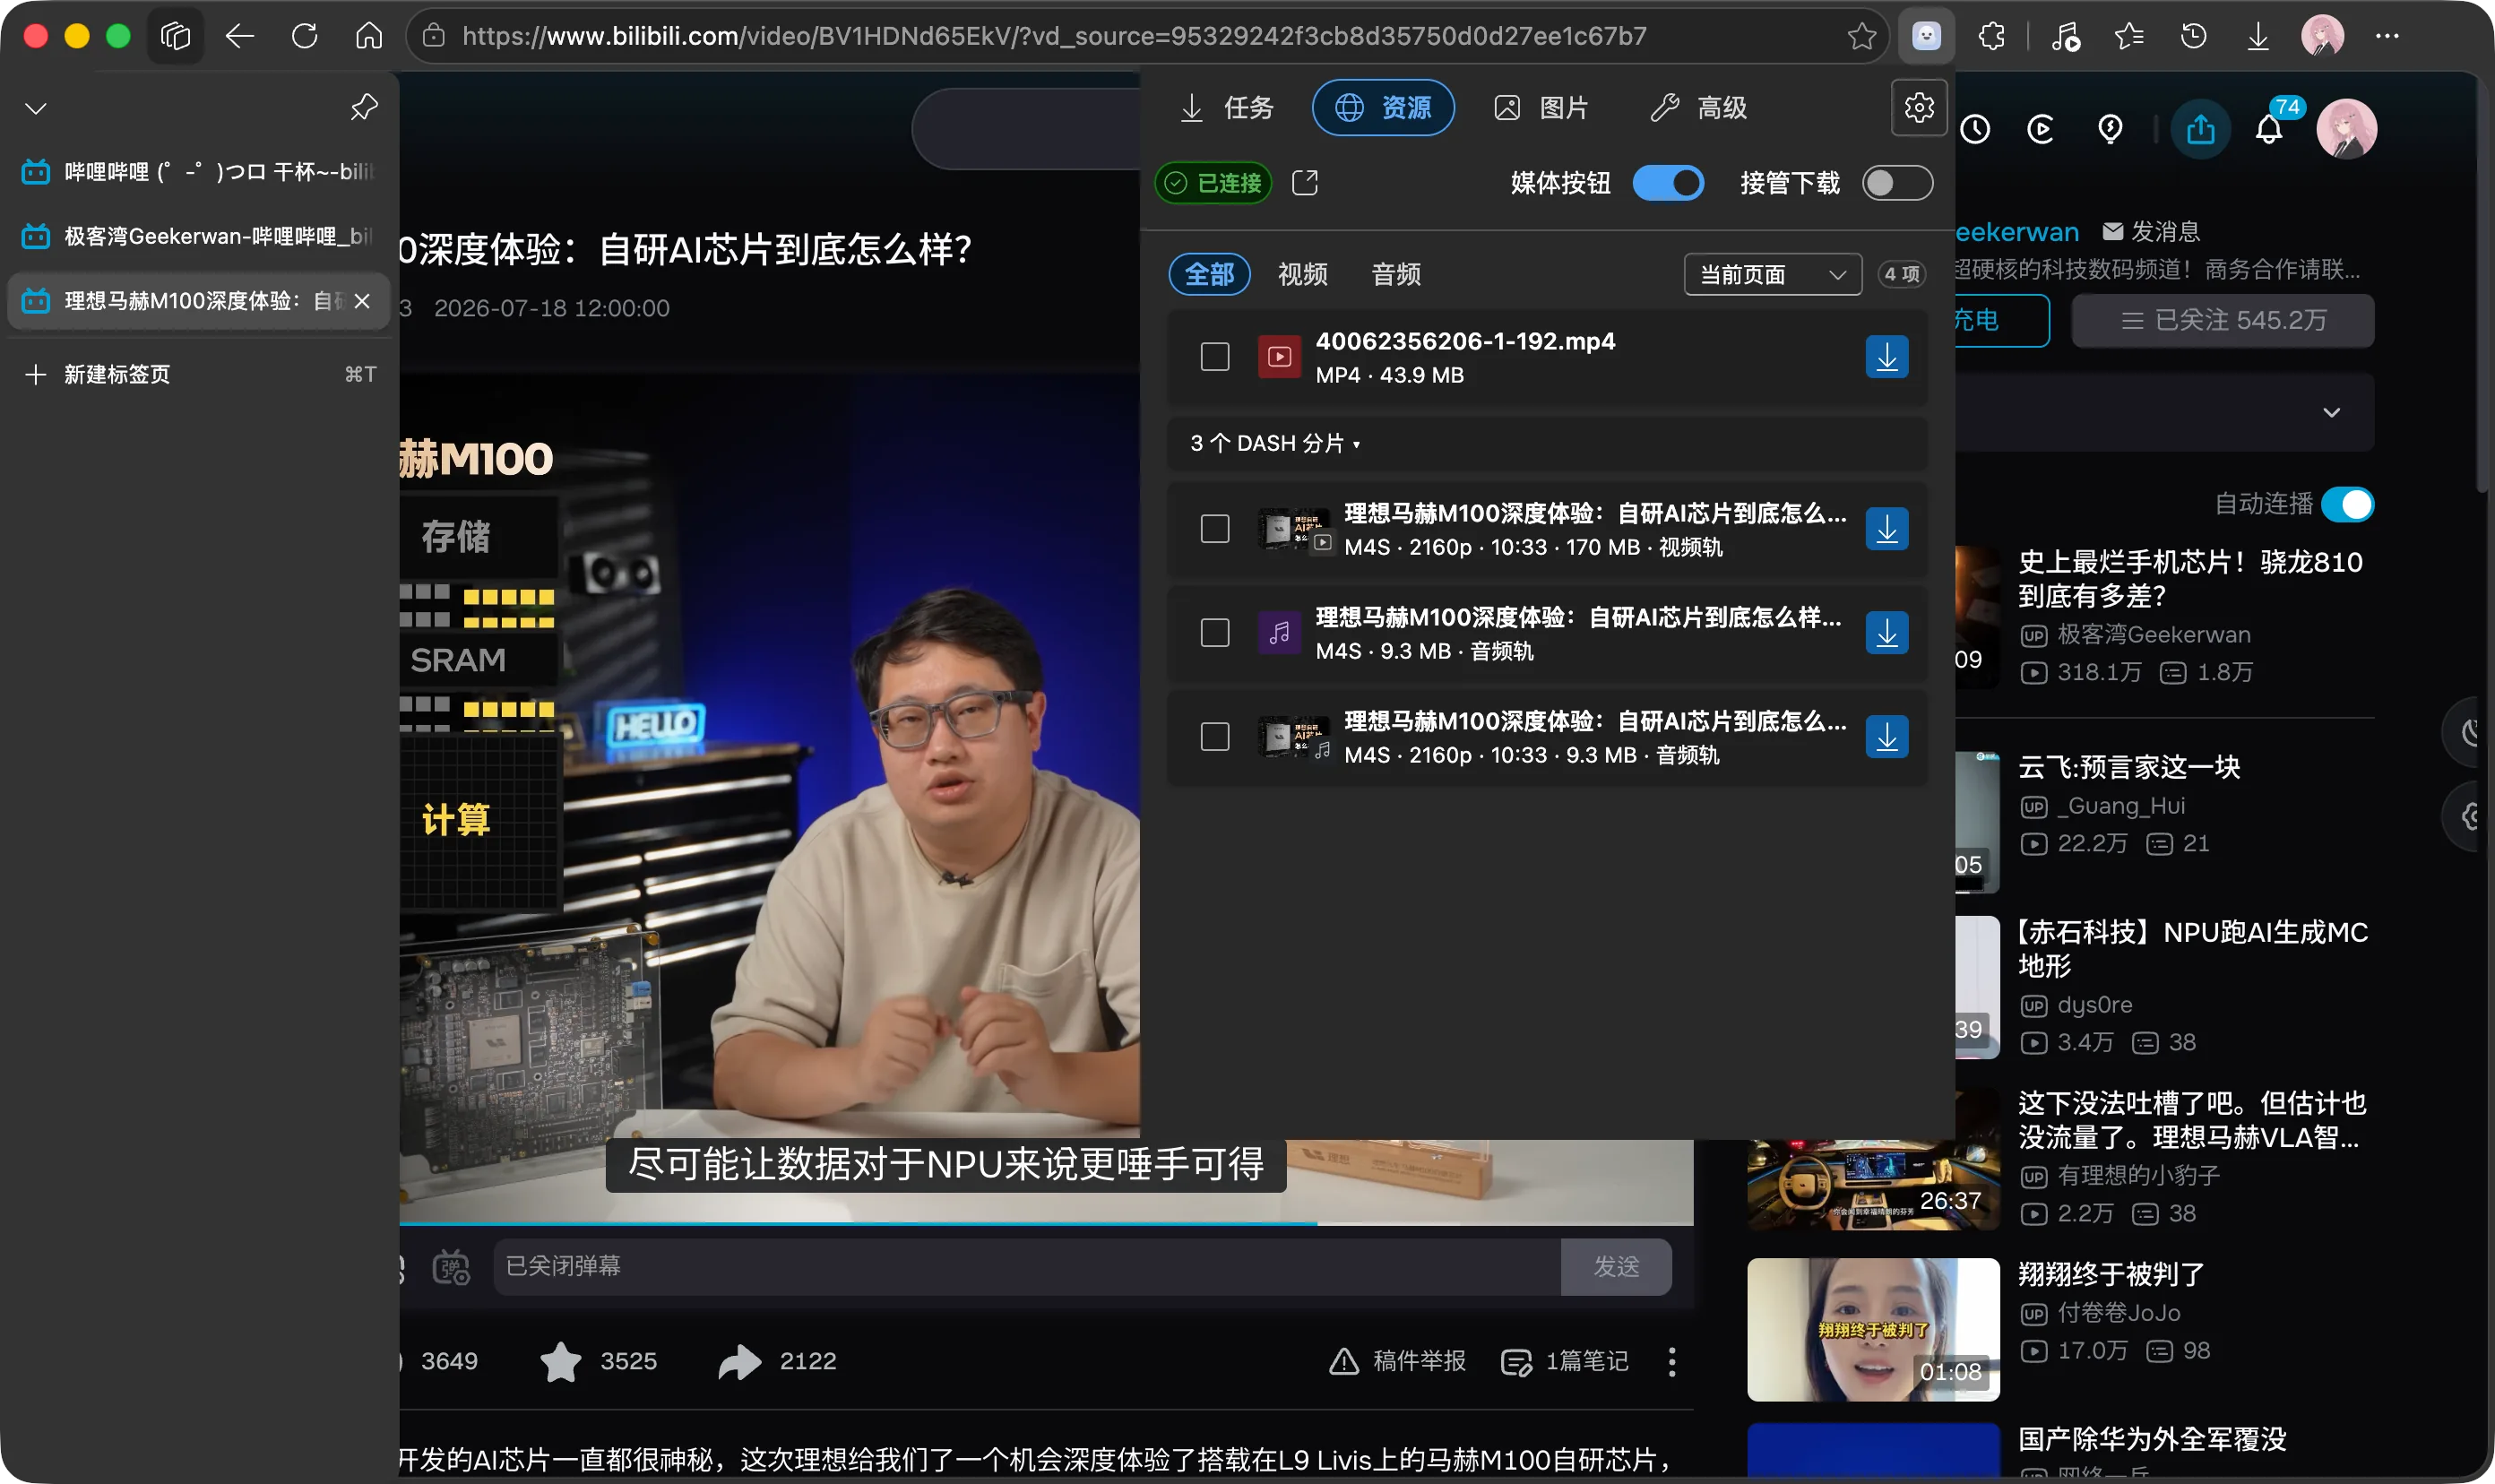Filter resources by 全部
The height and width of the screenshot is (1484, 2495).
[1209, 275]
